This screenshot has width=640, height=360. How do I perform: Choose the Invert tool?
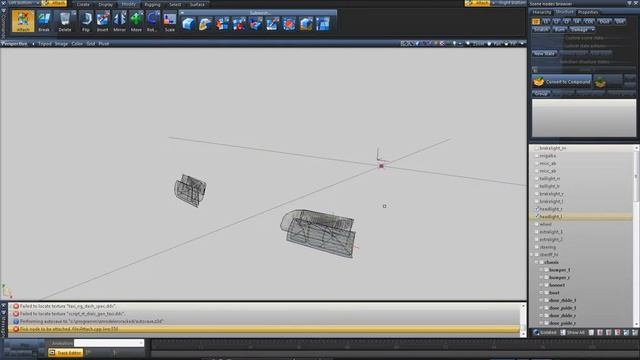pyautogui.click(x=102, y=21)
